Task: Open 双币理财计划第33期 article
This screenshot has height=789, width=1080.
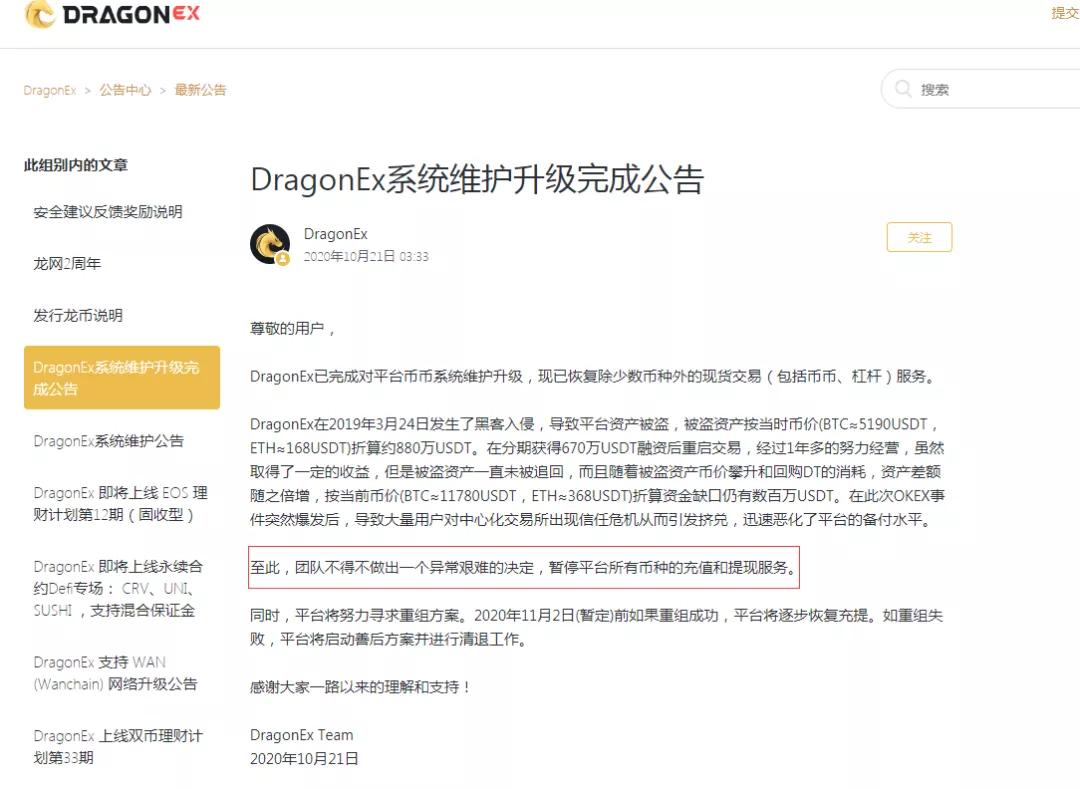Action: [x=118, y=747]
